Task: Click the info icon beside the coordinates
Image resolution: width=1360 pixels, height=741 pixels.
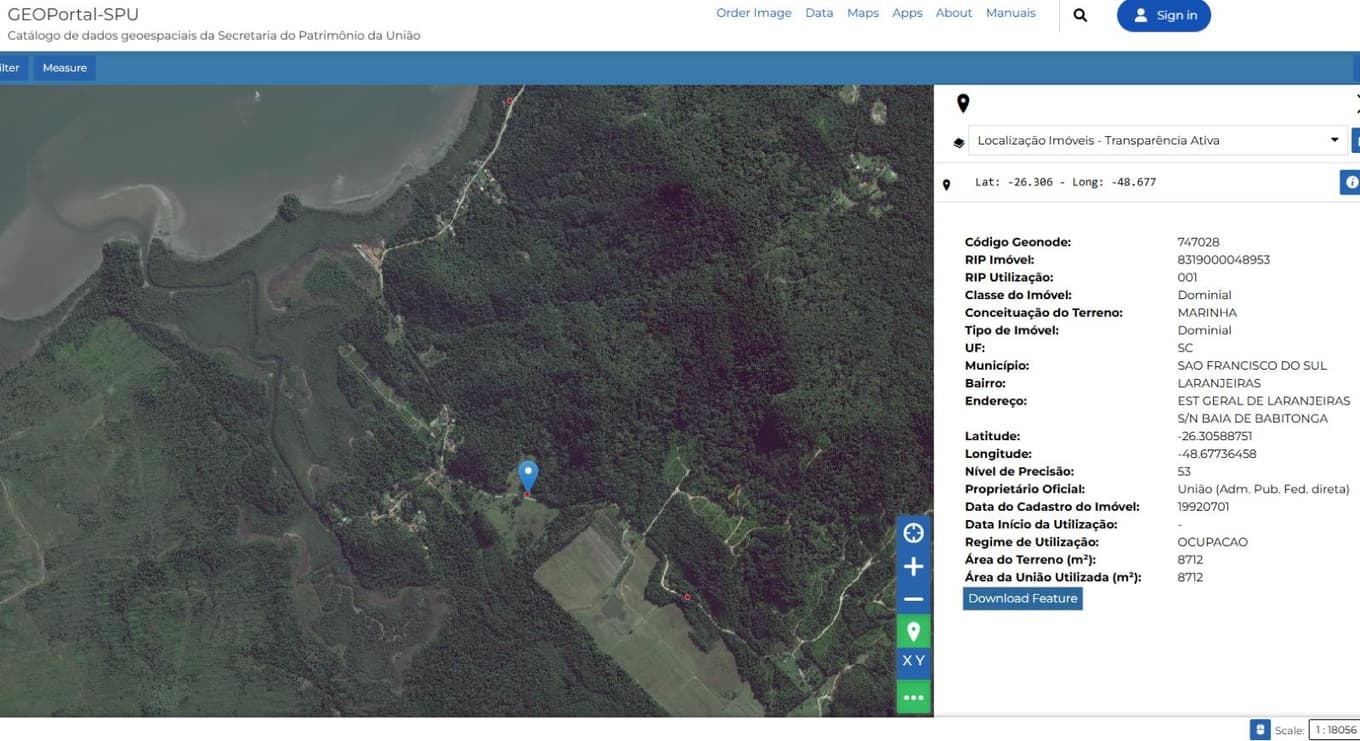Action: [1351, 182]
